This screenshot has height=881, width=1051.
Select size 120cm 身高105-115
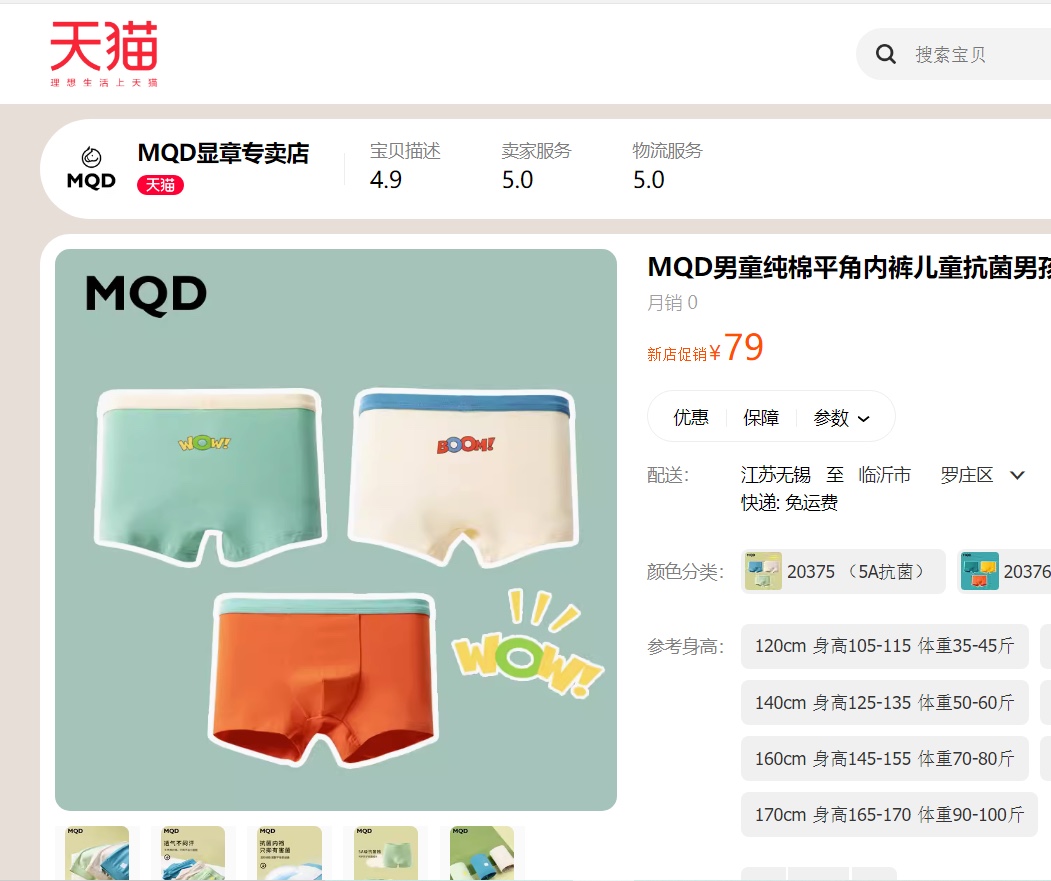click(884, 646)
